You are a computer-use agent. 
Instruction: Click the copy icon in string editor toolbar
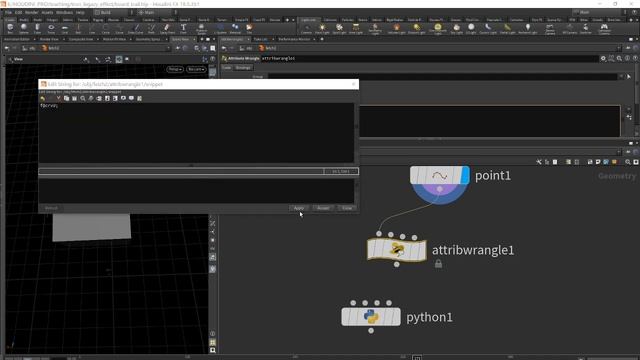tap(67, 98)
